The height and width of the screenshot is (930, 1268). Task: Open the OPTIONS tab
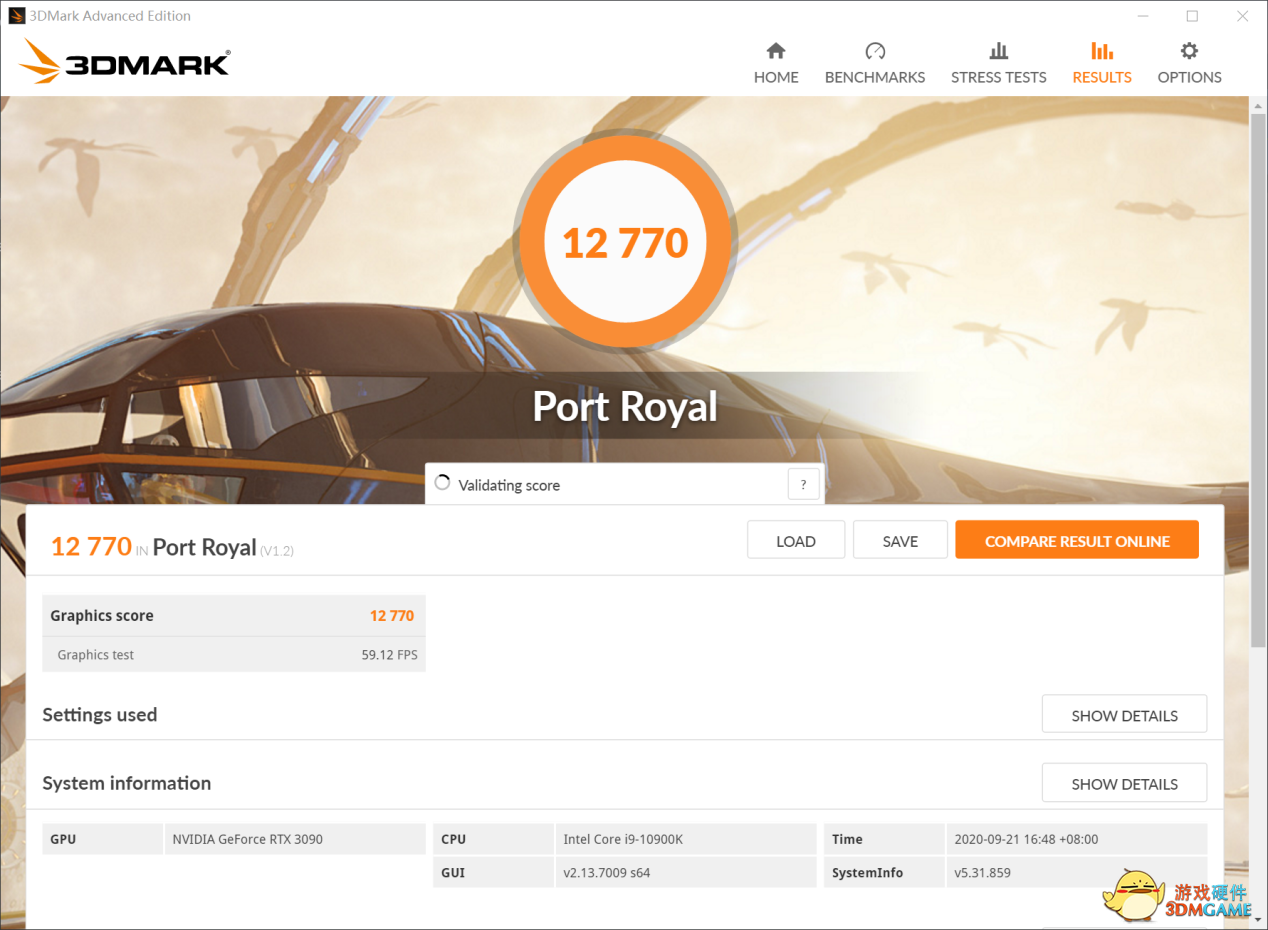1189,63
